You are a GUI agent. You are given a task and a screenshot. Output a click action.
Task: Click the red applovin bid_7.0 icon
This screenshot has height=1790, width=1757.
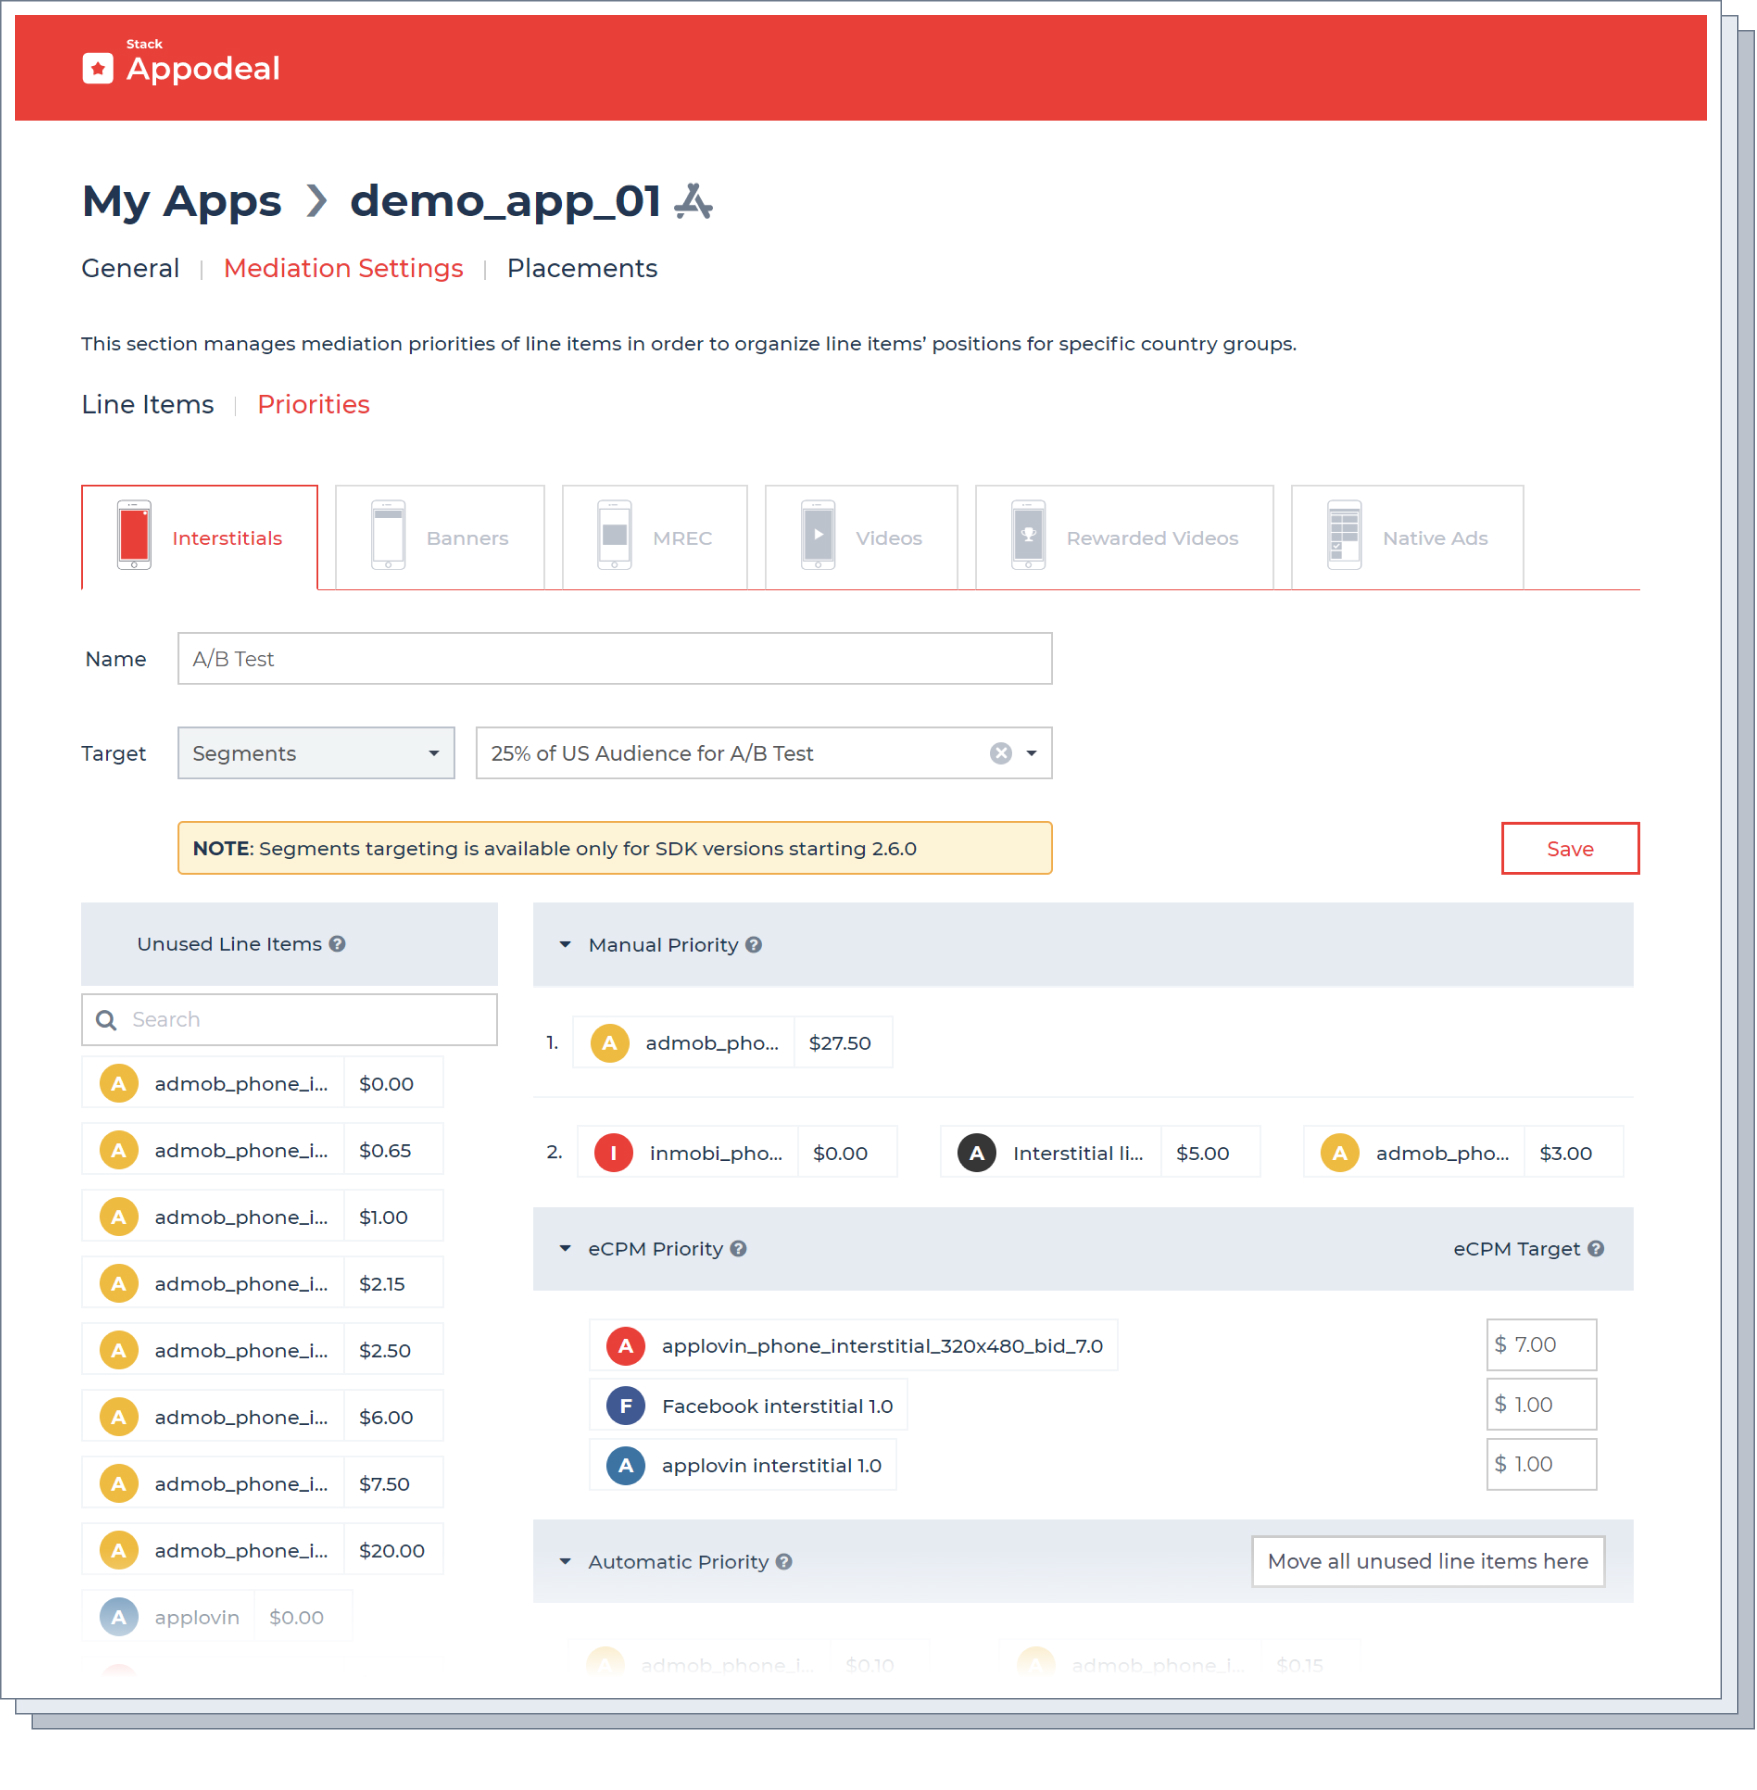[x=626, y=1346]
